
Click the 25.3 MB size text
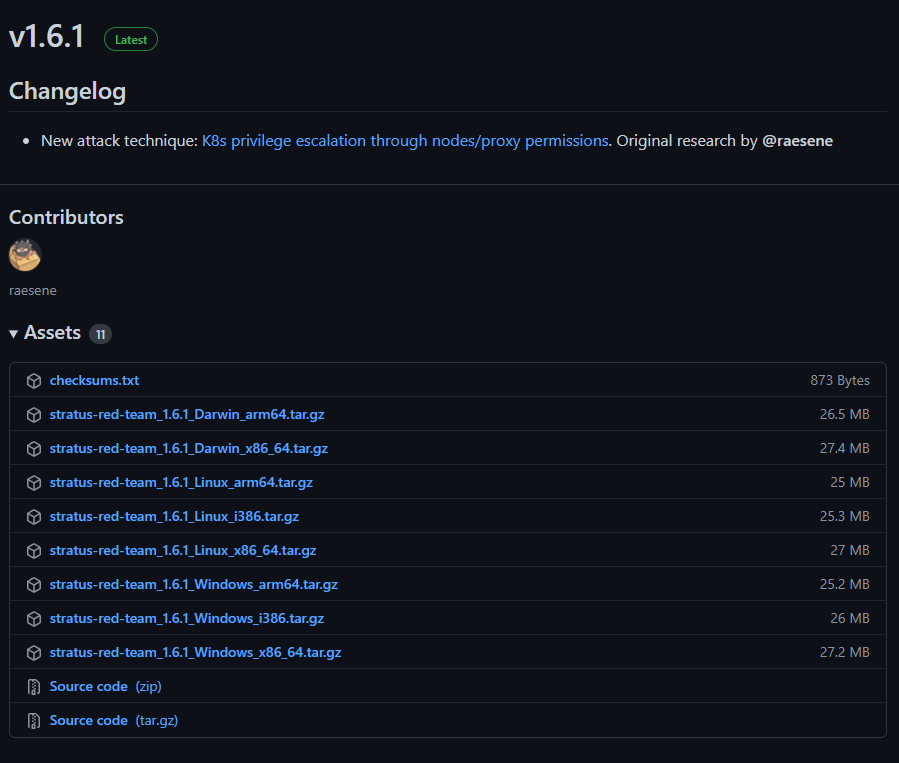tap(845, 517)
